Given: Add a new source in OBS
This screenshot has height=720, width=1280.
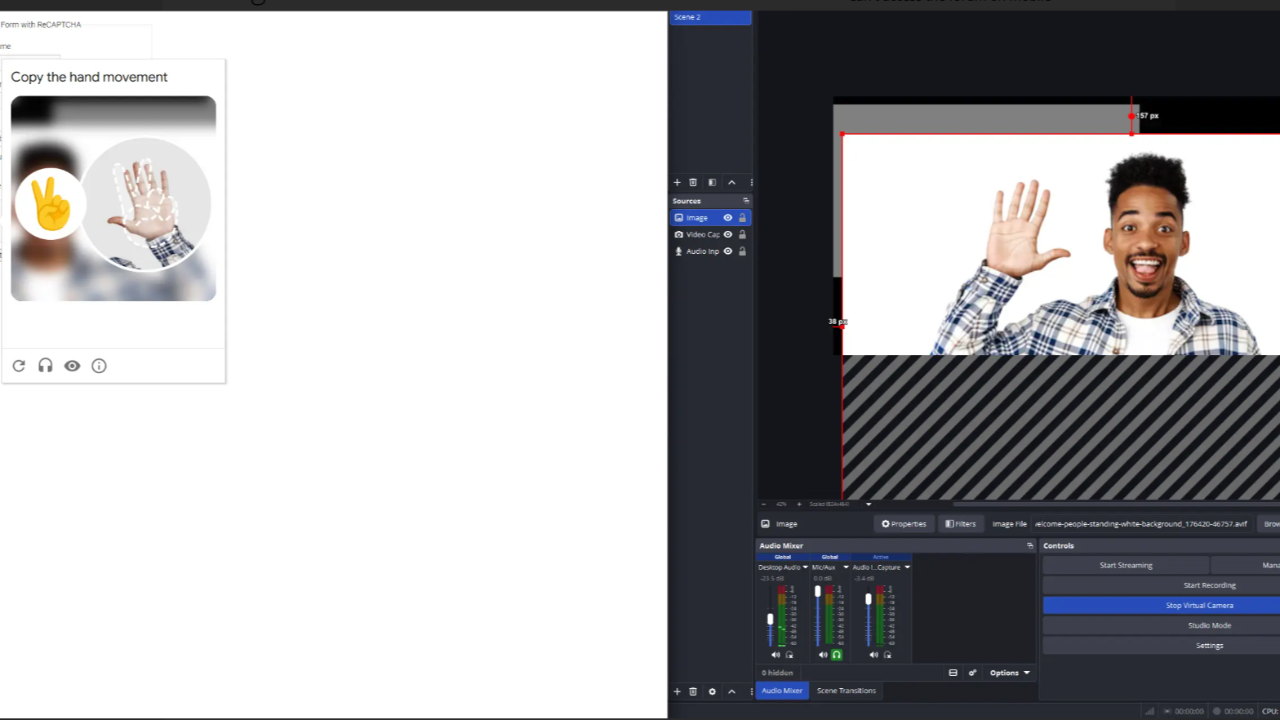Looking at the screenshot, I should click(677, 183).
